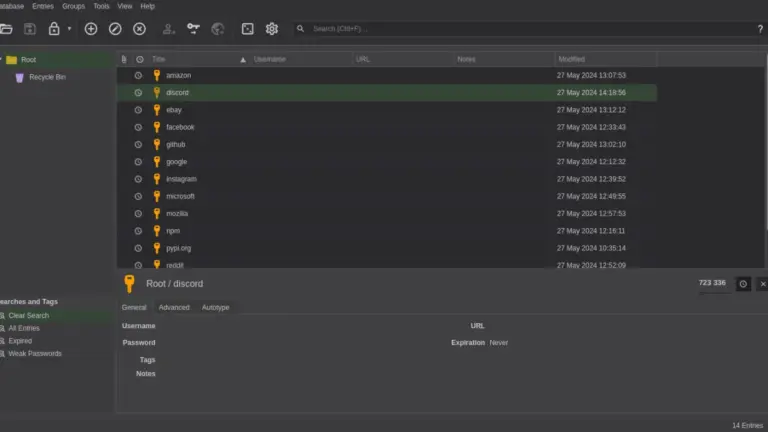The image size is (768, 432).
Task: Click the TOTP clock icon in microsoft row
Action: coord(138,196)
